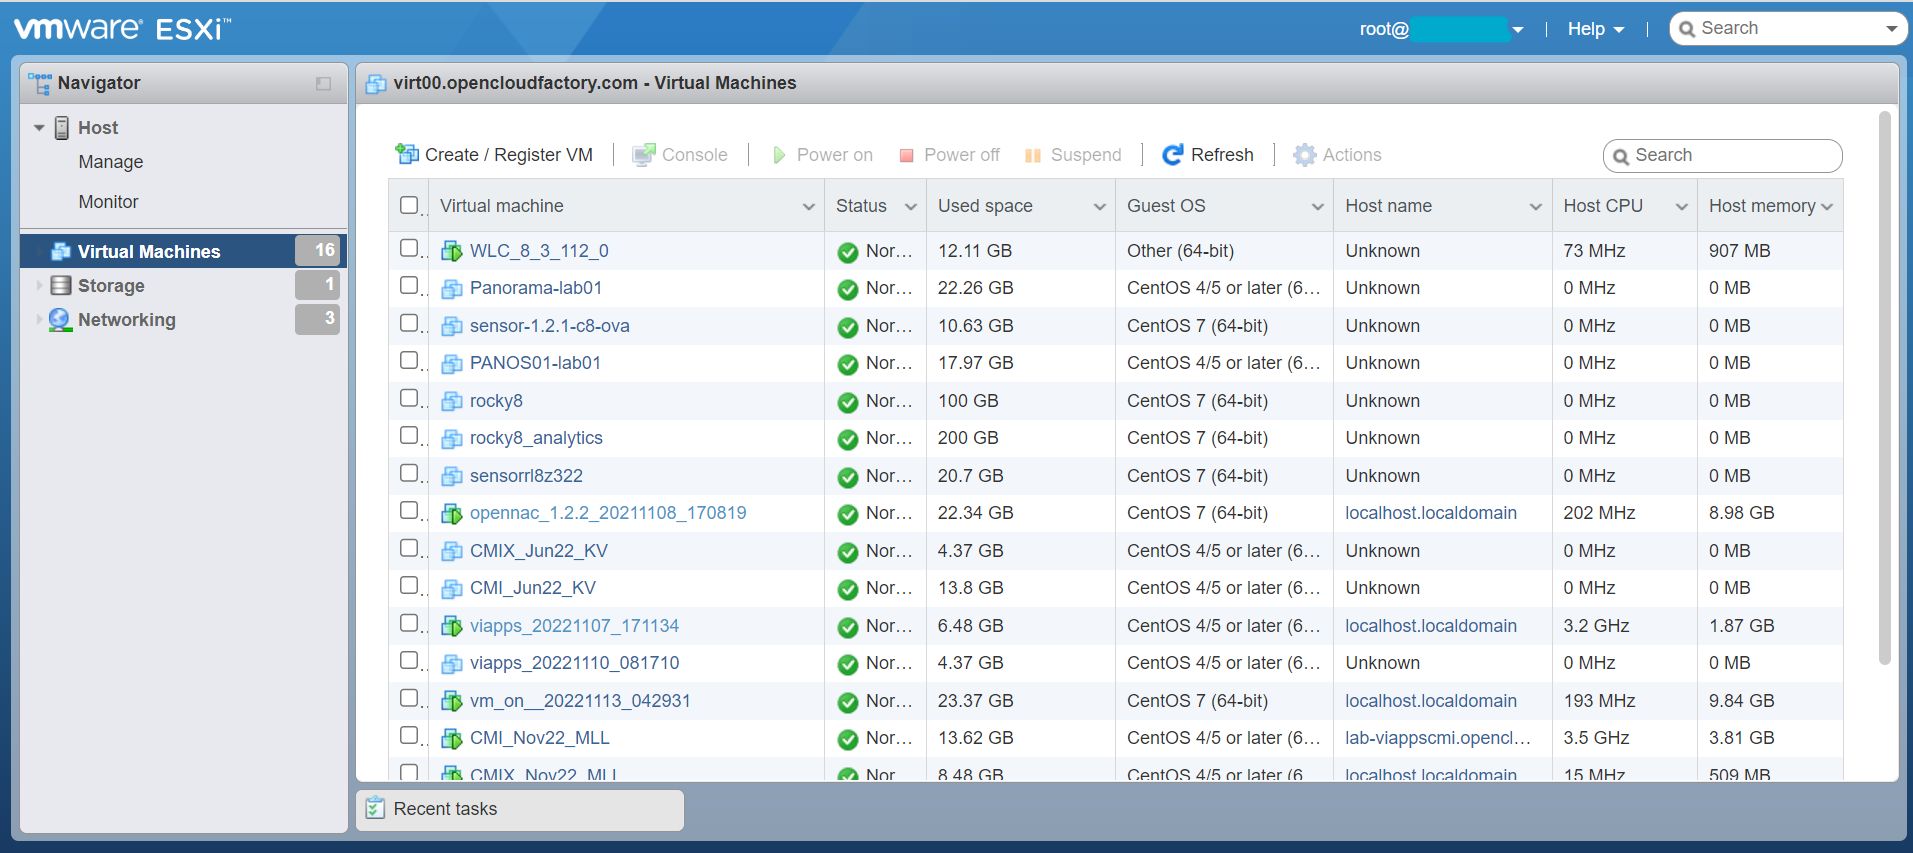This screenshot has height=853, width=1913.
Task: Check the box for sensor-1.2.1-c8-ova
Action: (408, 322)
